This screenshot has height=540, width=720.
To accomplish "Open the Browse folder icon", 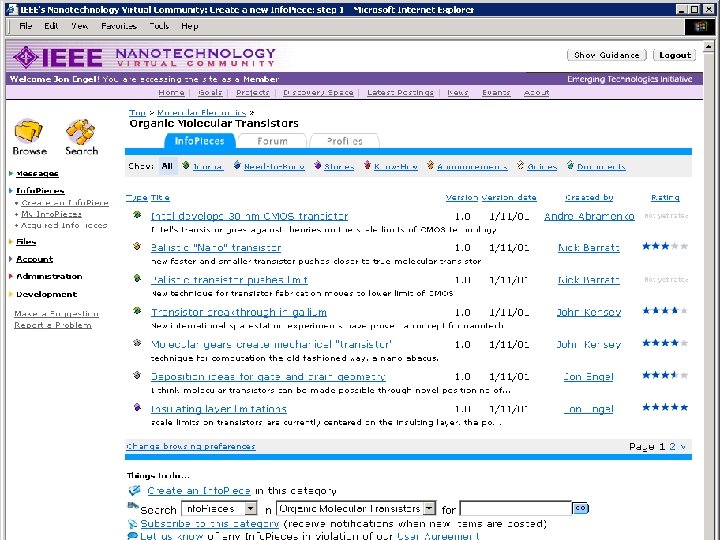I will tap(29, 131).
